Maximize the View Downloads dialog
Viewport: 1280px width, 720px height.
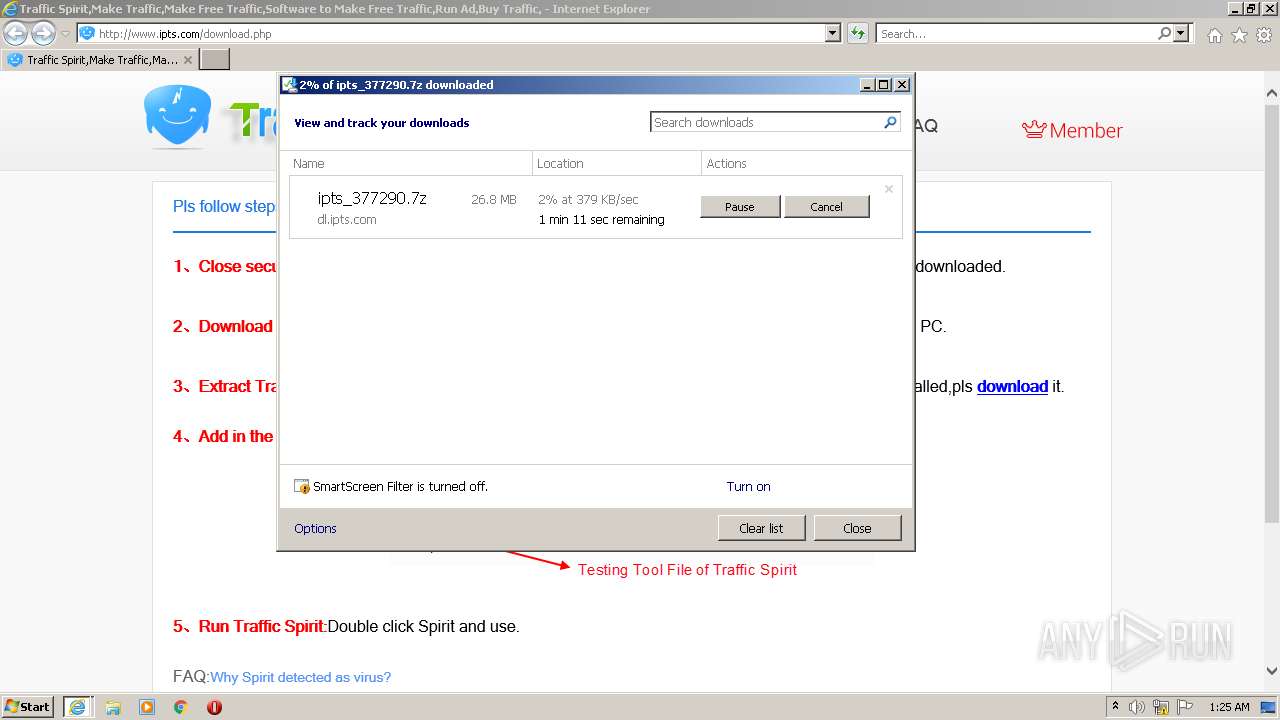click(x=884, y=85)
